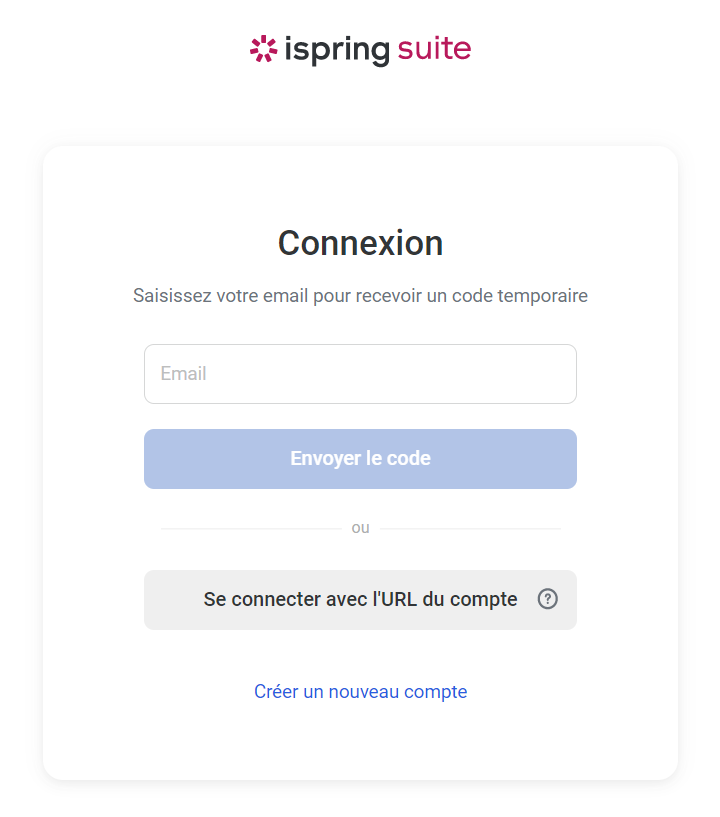Screen dimensions: 720x817
Task: Click the "Email" placeholder text
Action: (183, 374)
